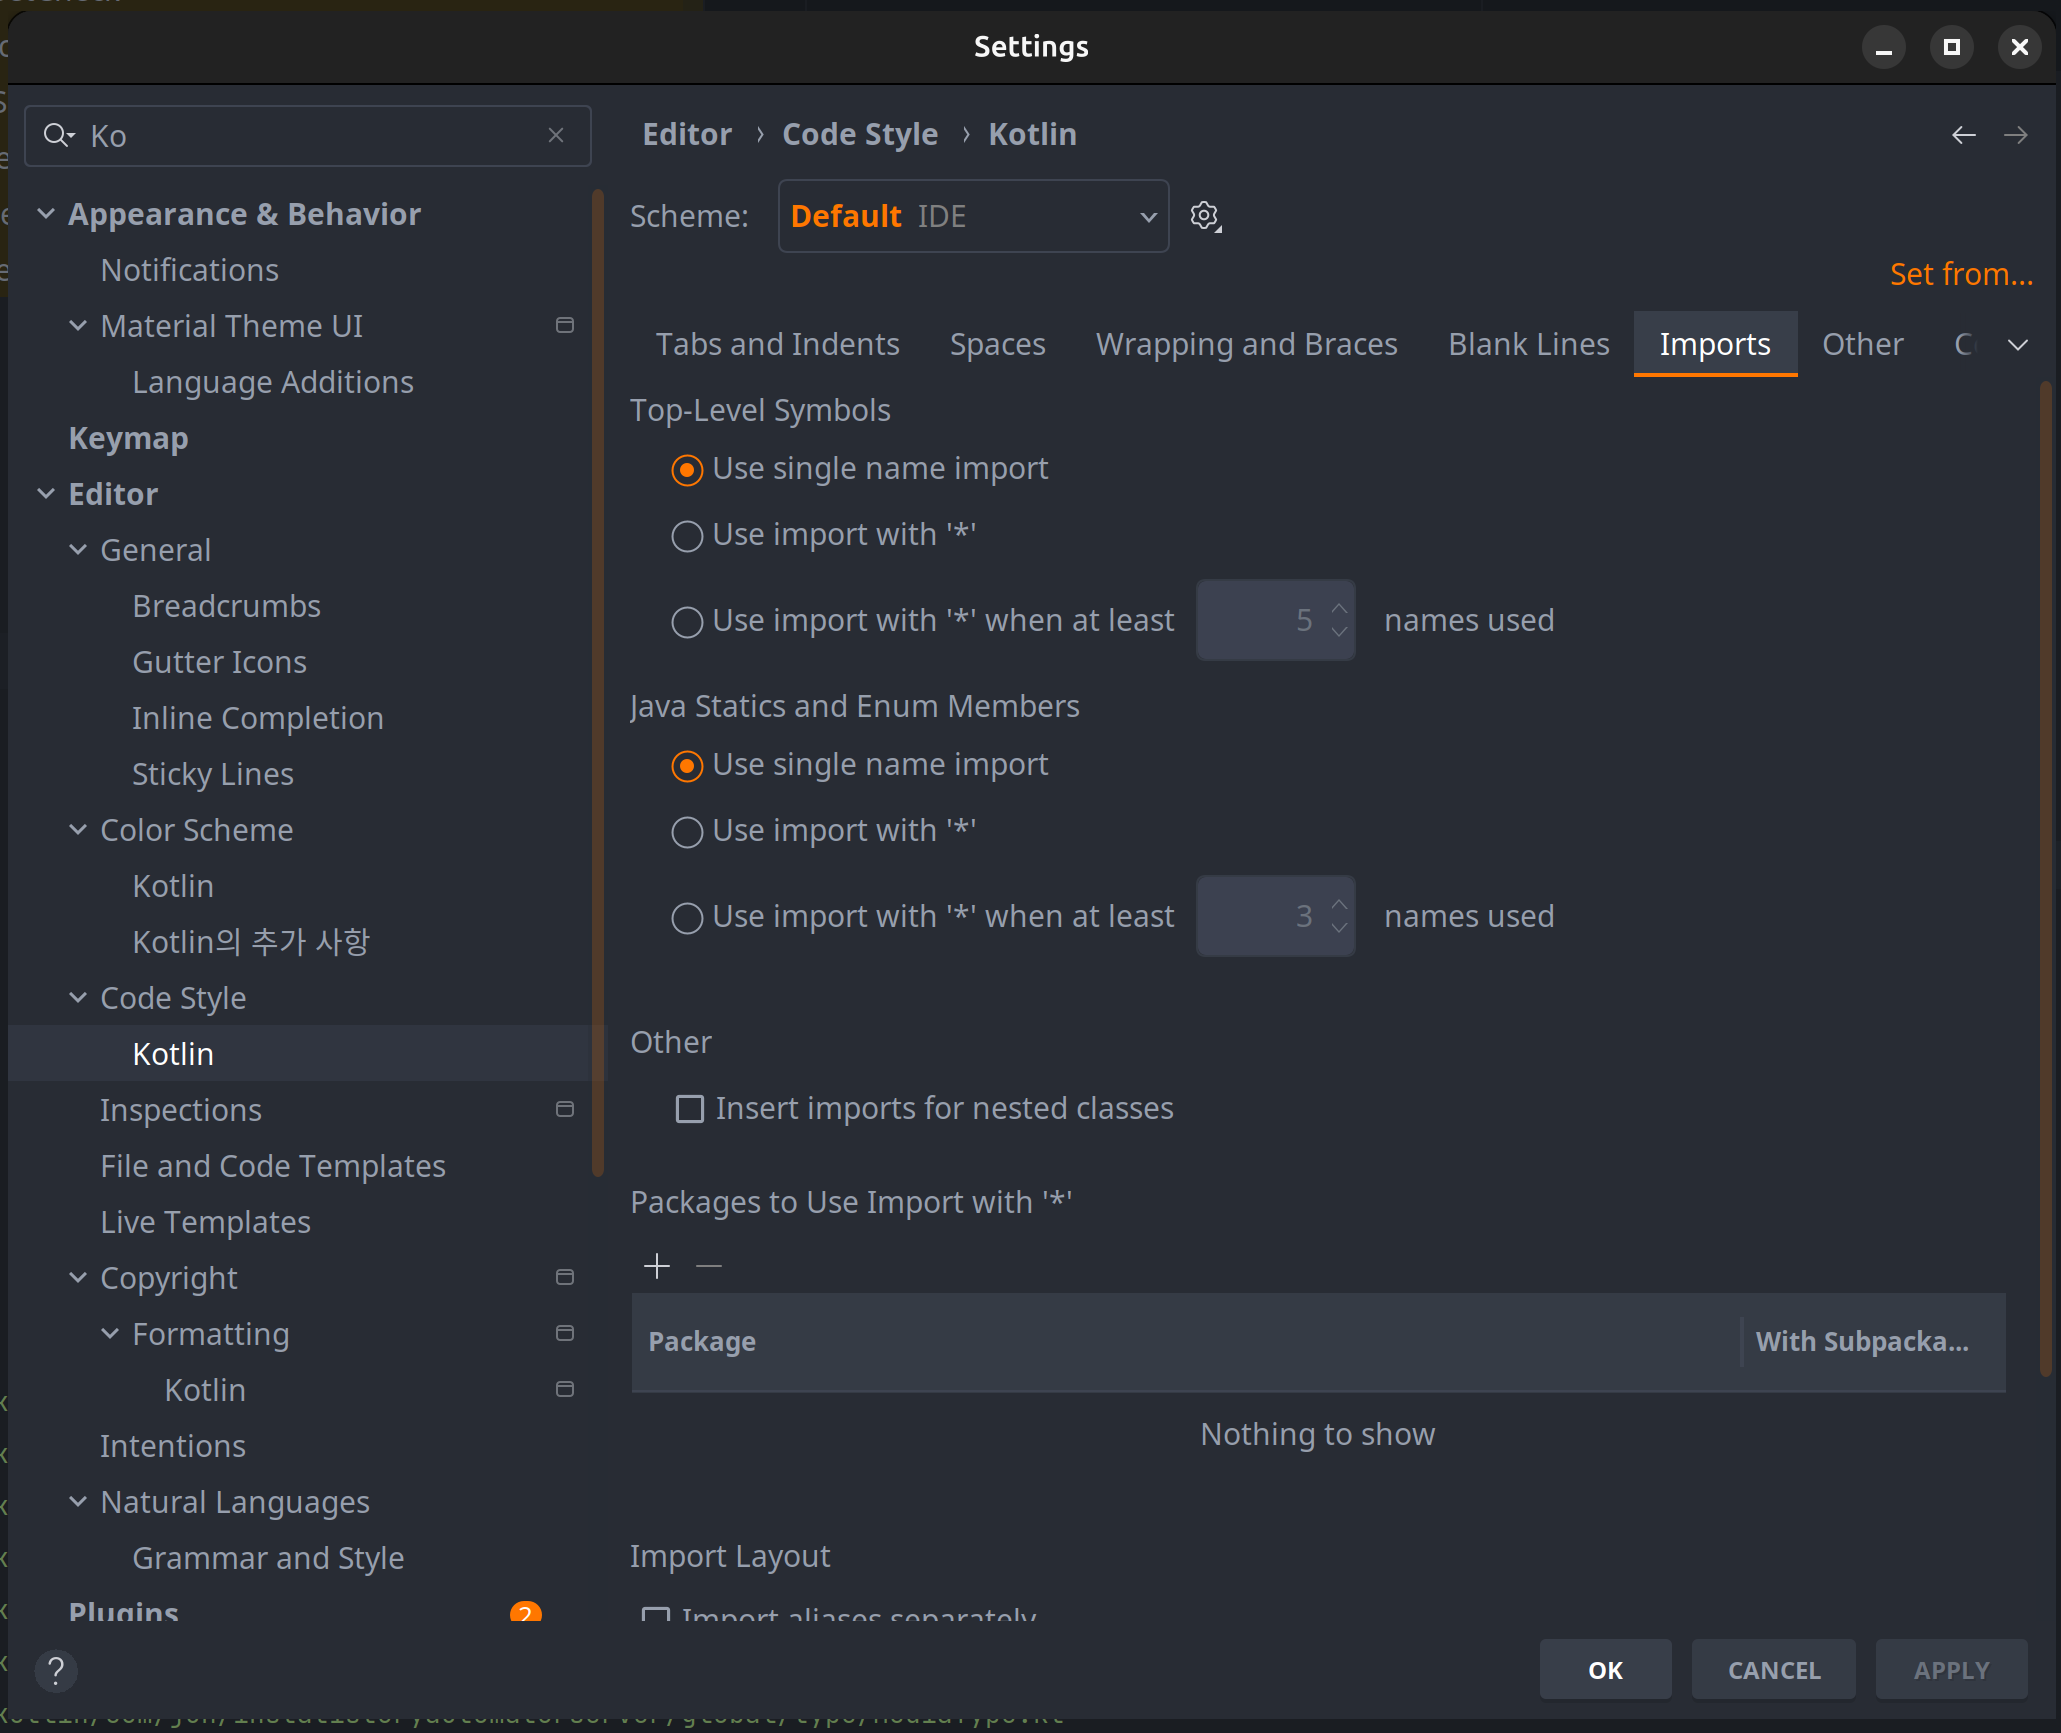Viewport: 2061px width, 1733px height.
Task: Collapse Appearance & Behavior section
Action: pyautogui.click(x=46, y=213)
